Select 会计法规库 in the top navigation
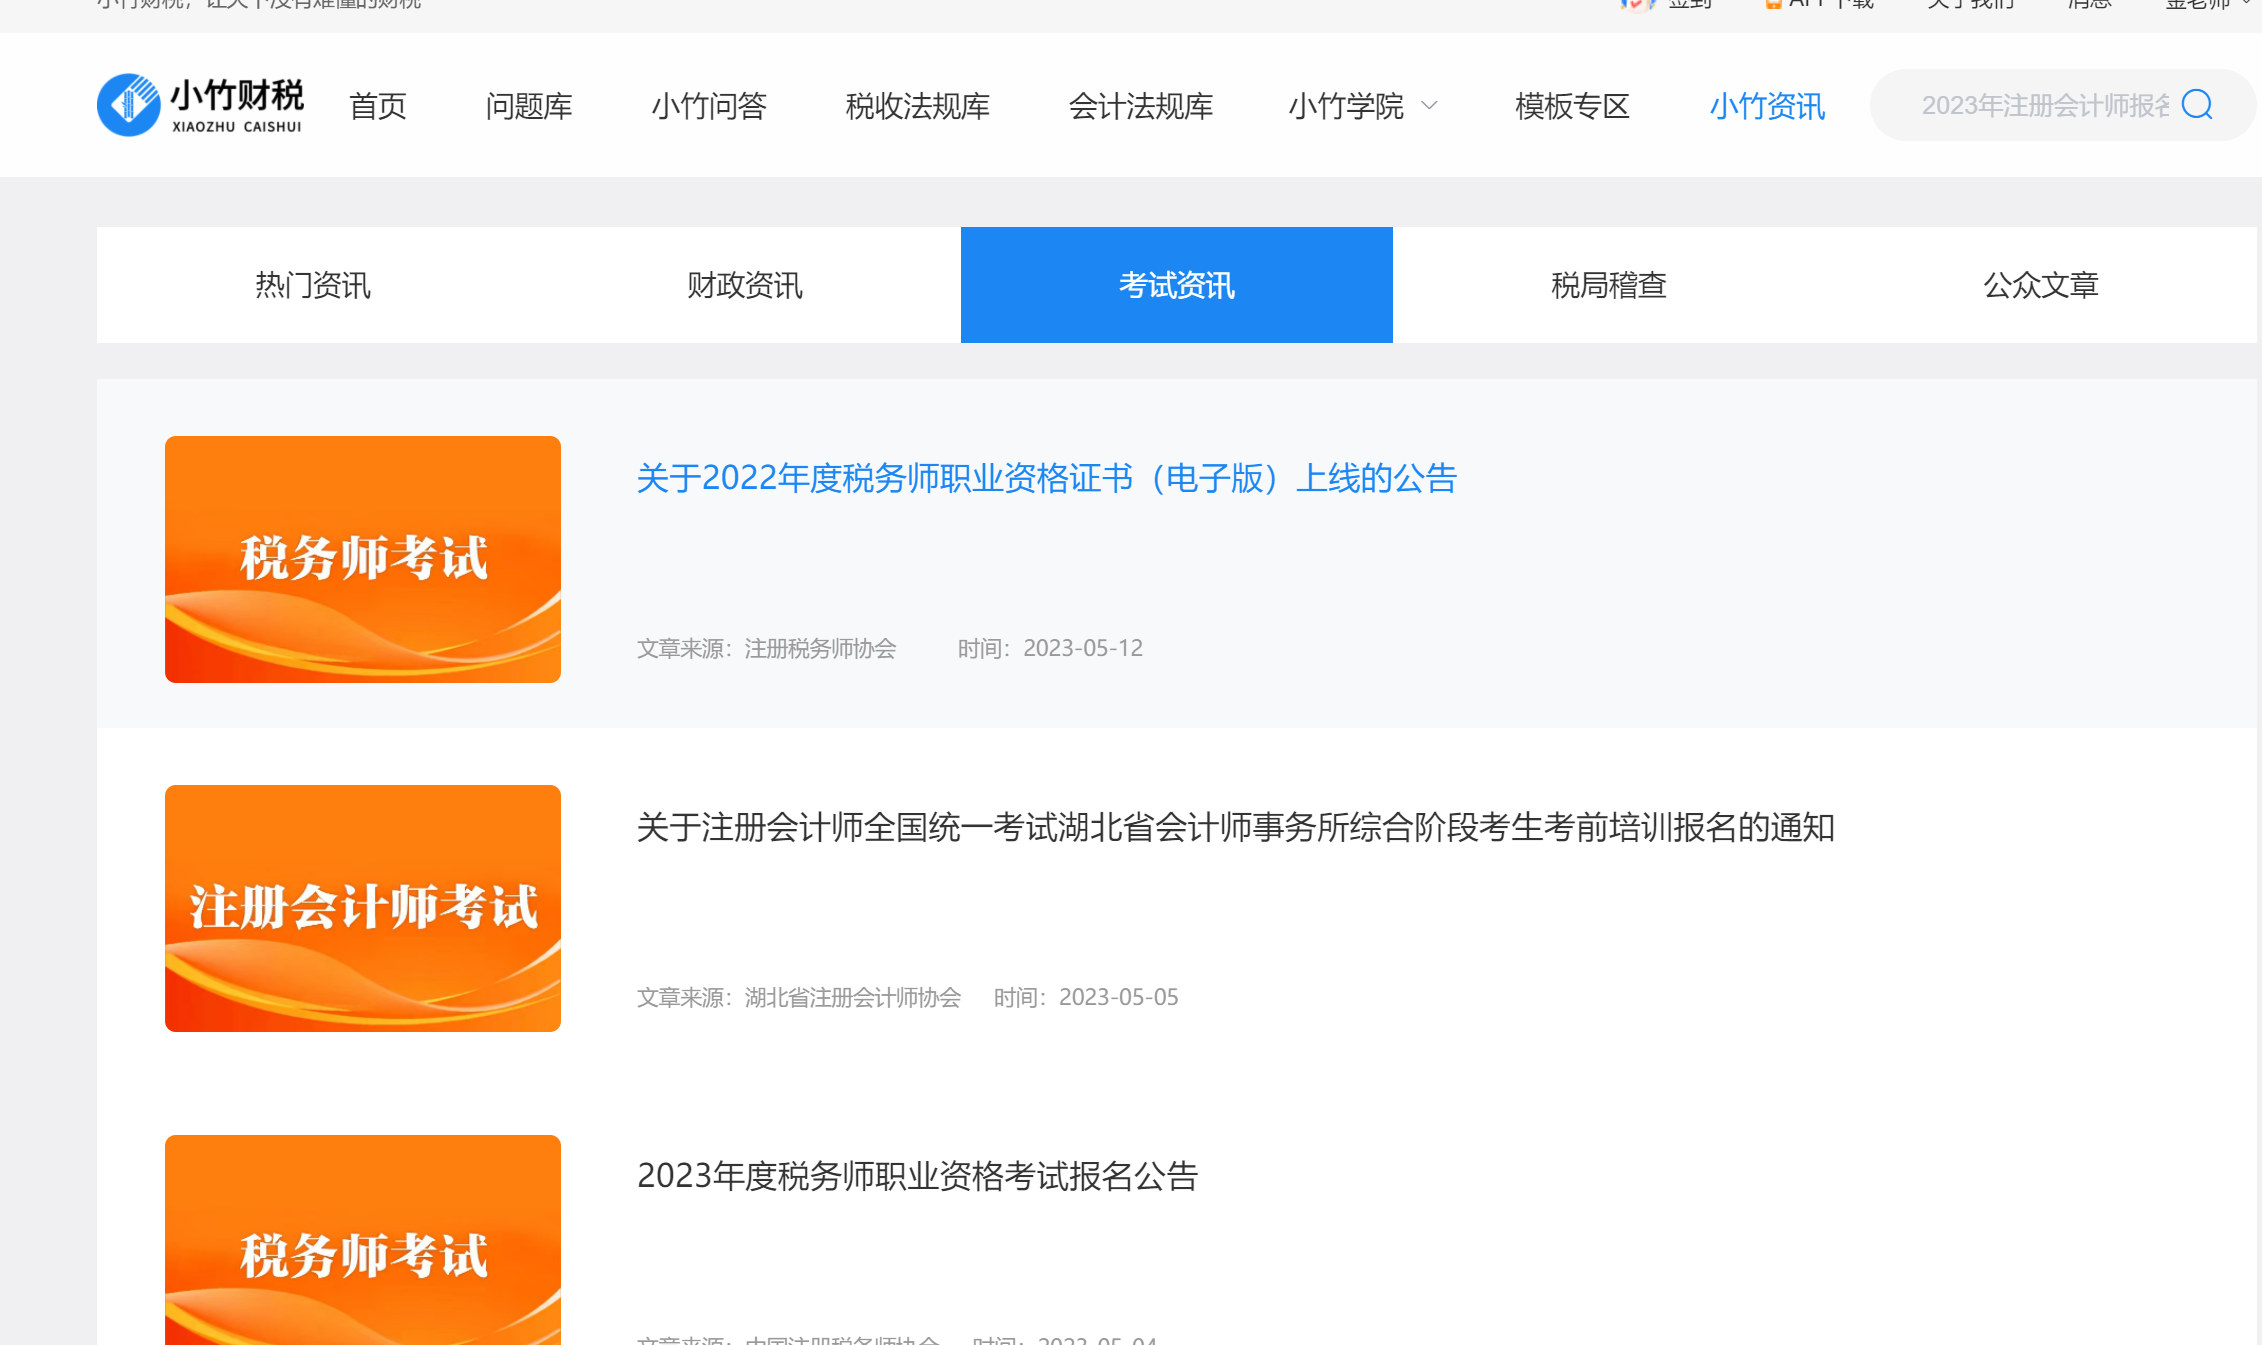This screenshot has width=2262, height=1345. [1140, 106]
